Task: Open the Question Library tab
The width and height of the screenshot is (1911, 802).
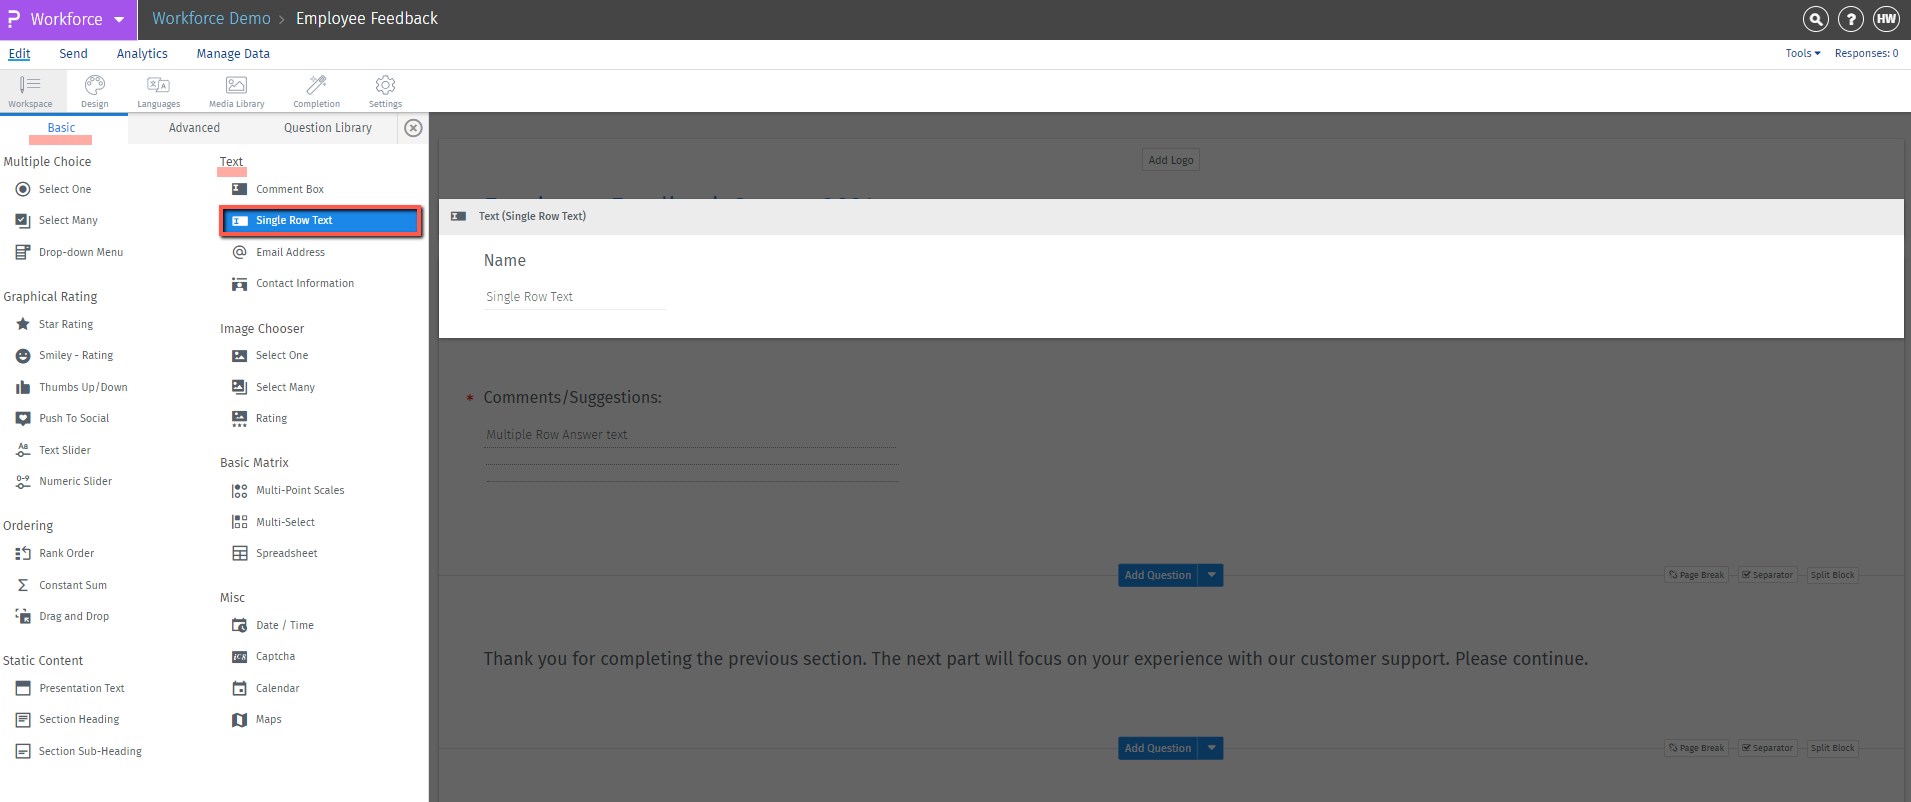Action: click(x=328, y=127)
